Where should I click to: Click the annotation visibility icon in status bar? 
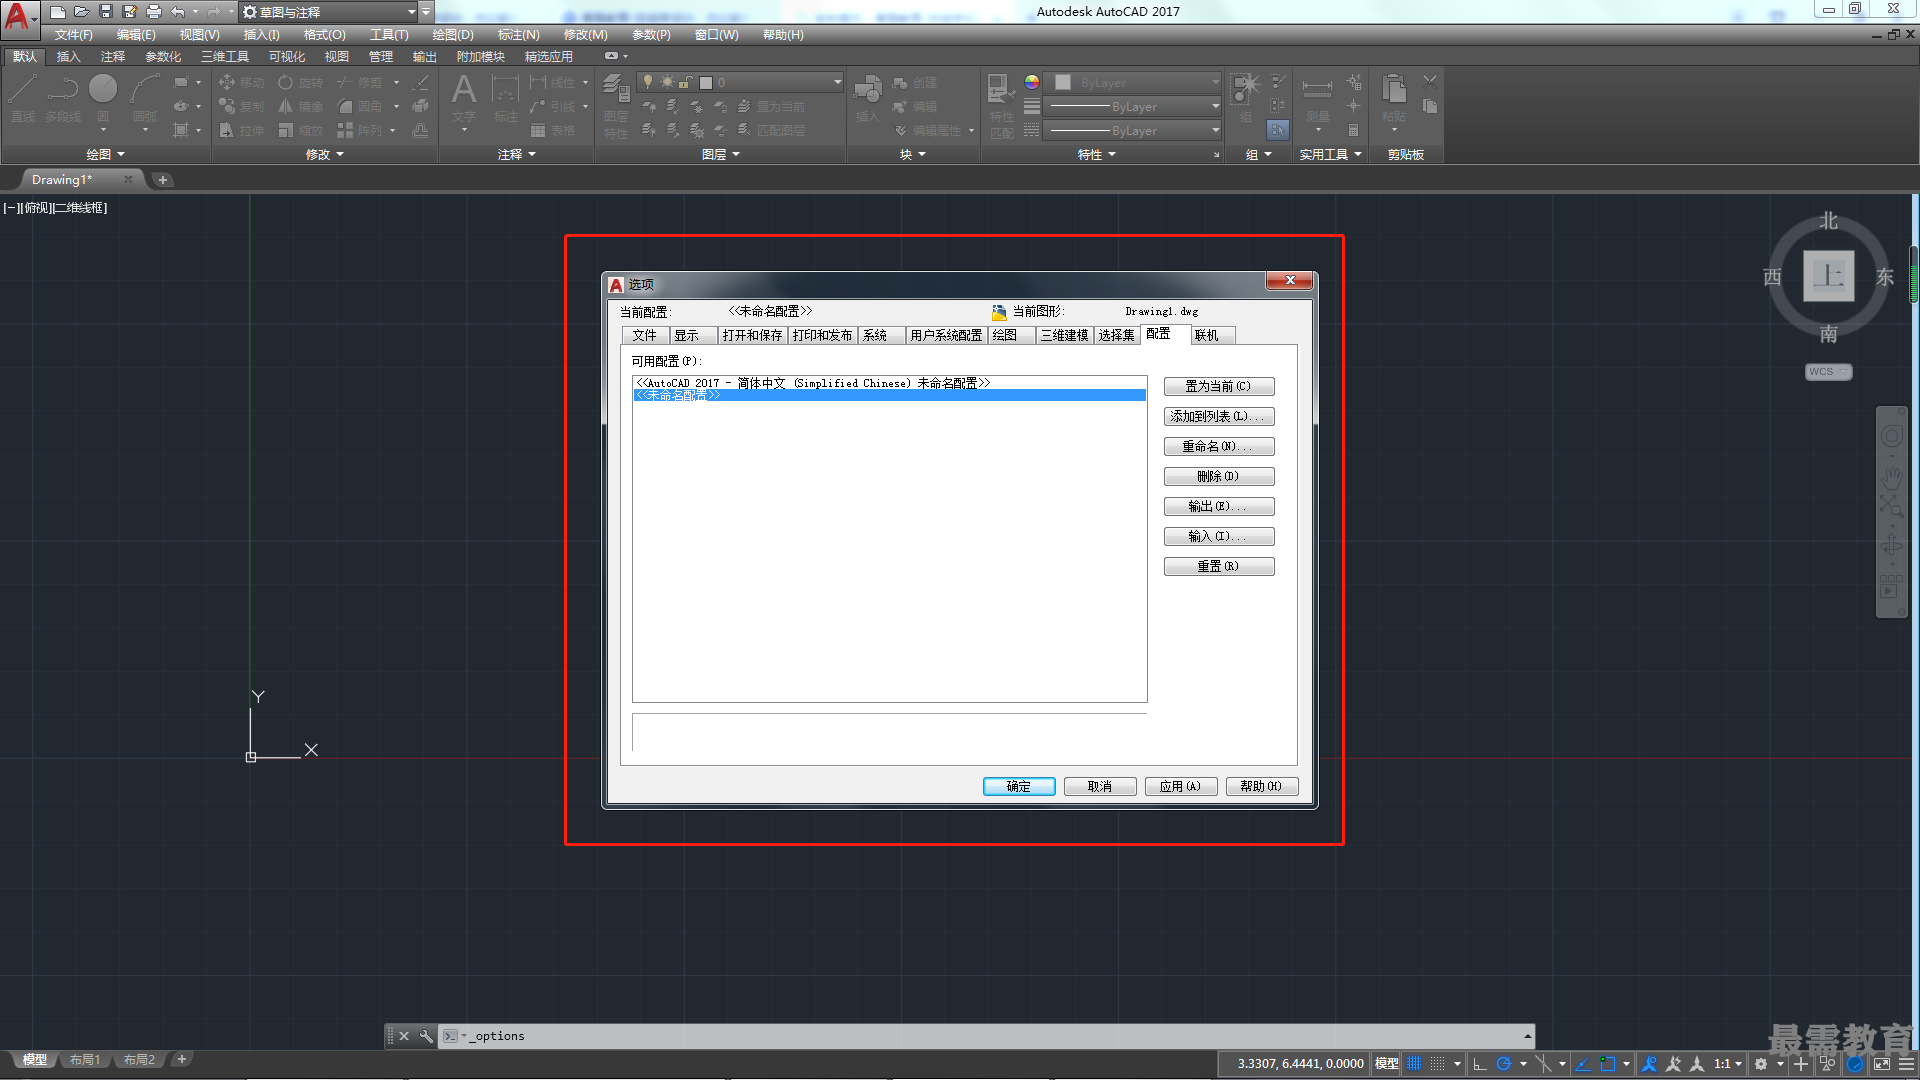pos(1650,1064)
